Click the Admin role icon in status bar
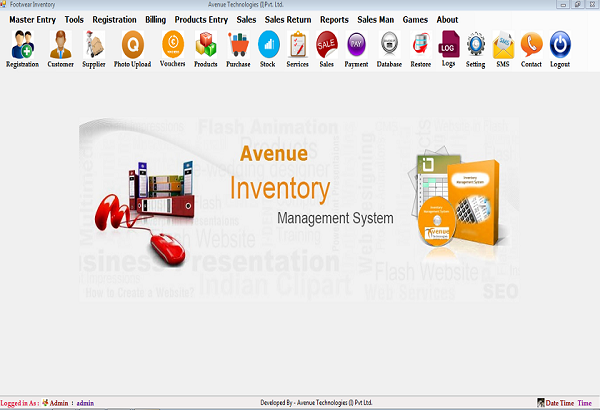Image resolution: width=600 pixels, height=410 pixels. tap(46, 402)
